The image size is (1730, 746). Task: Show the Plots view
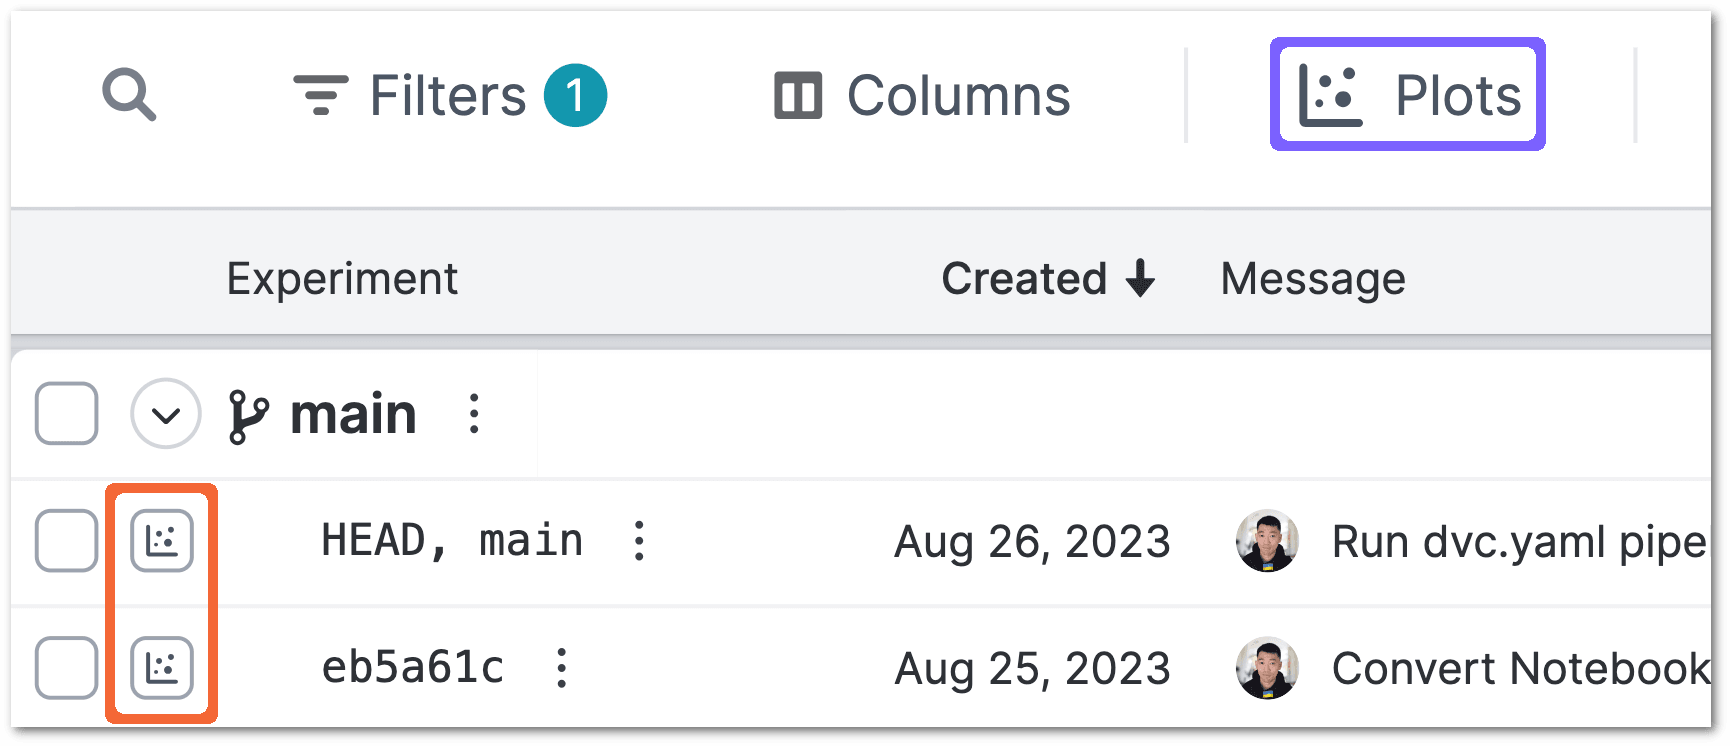point(1408,95)
